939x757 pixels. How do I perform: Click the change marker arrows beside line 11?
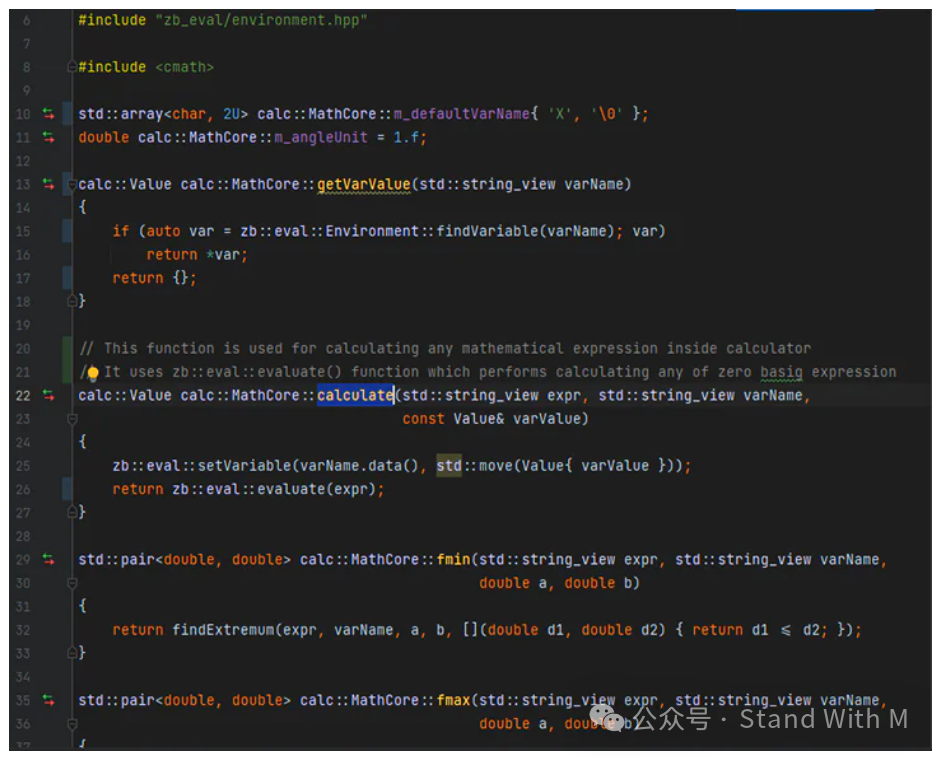coord(47,137)
